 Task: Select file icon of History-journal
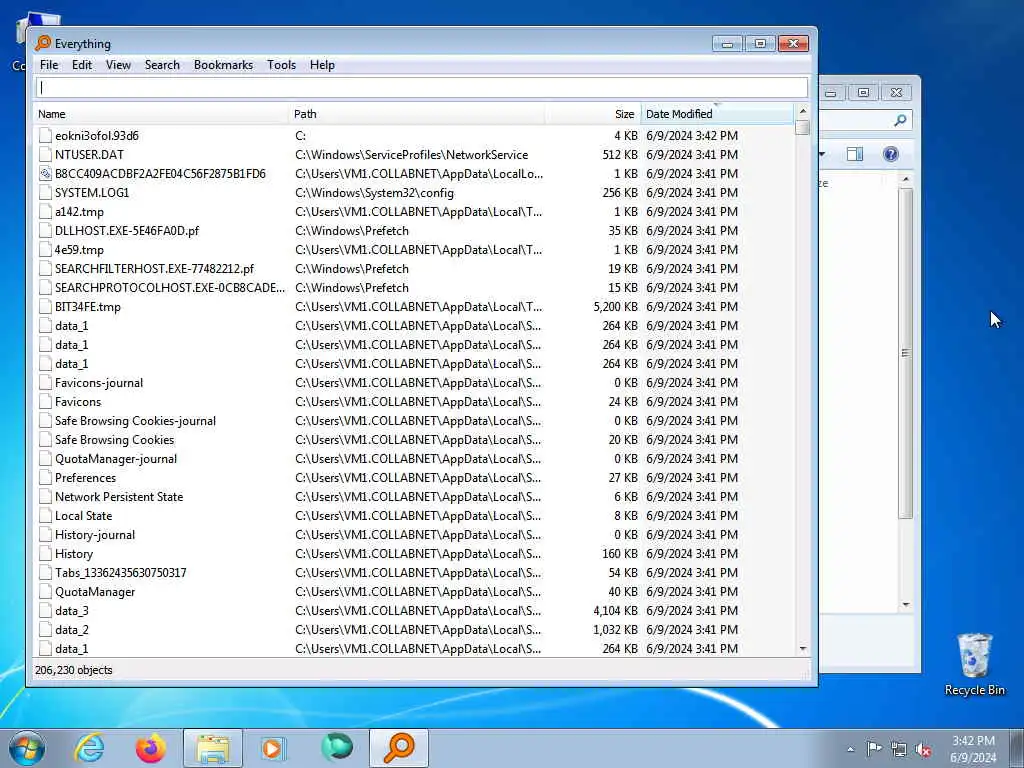[45, 534]
